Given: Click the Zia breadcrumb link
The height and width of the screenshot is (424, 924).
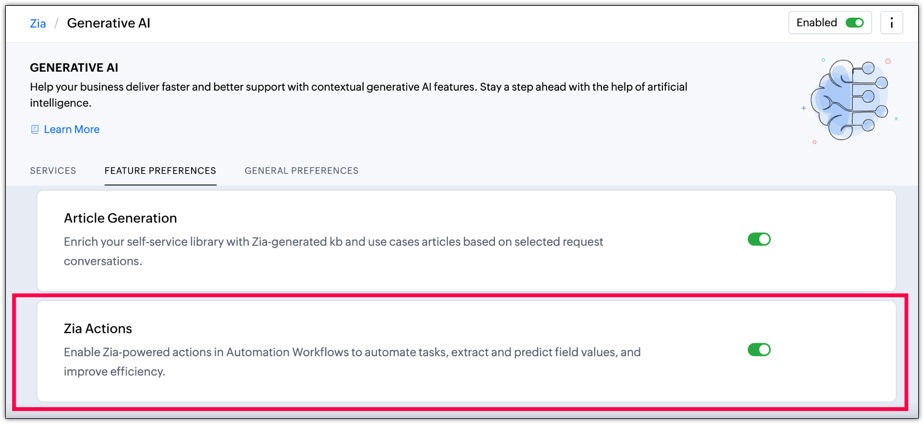Looking at the screenshot, I should click(x=38, y=23).
